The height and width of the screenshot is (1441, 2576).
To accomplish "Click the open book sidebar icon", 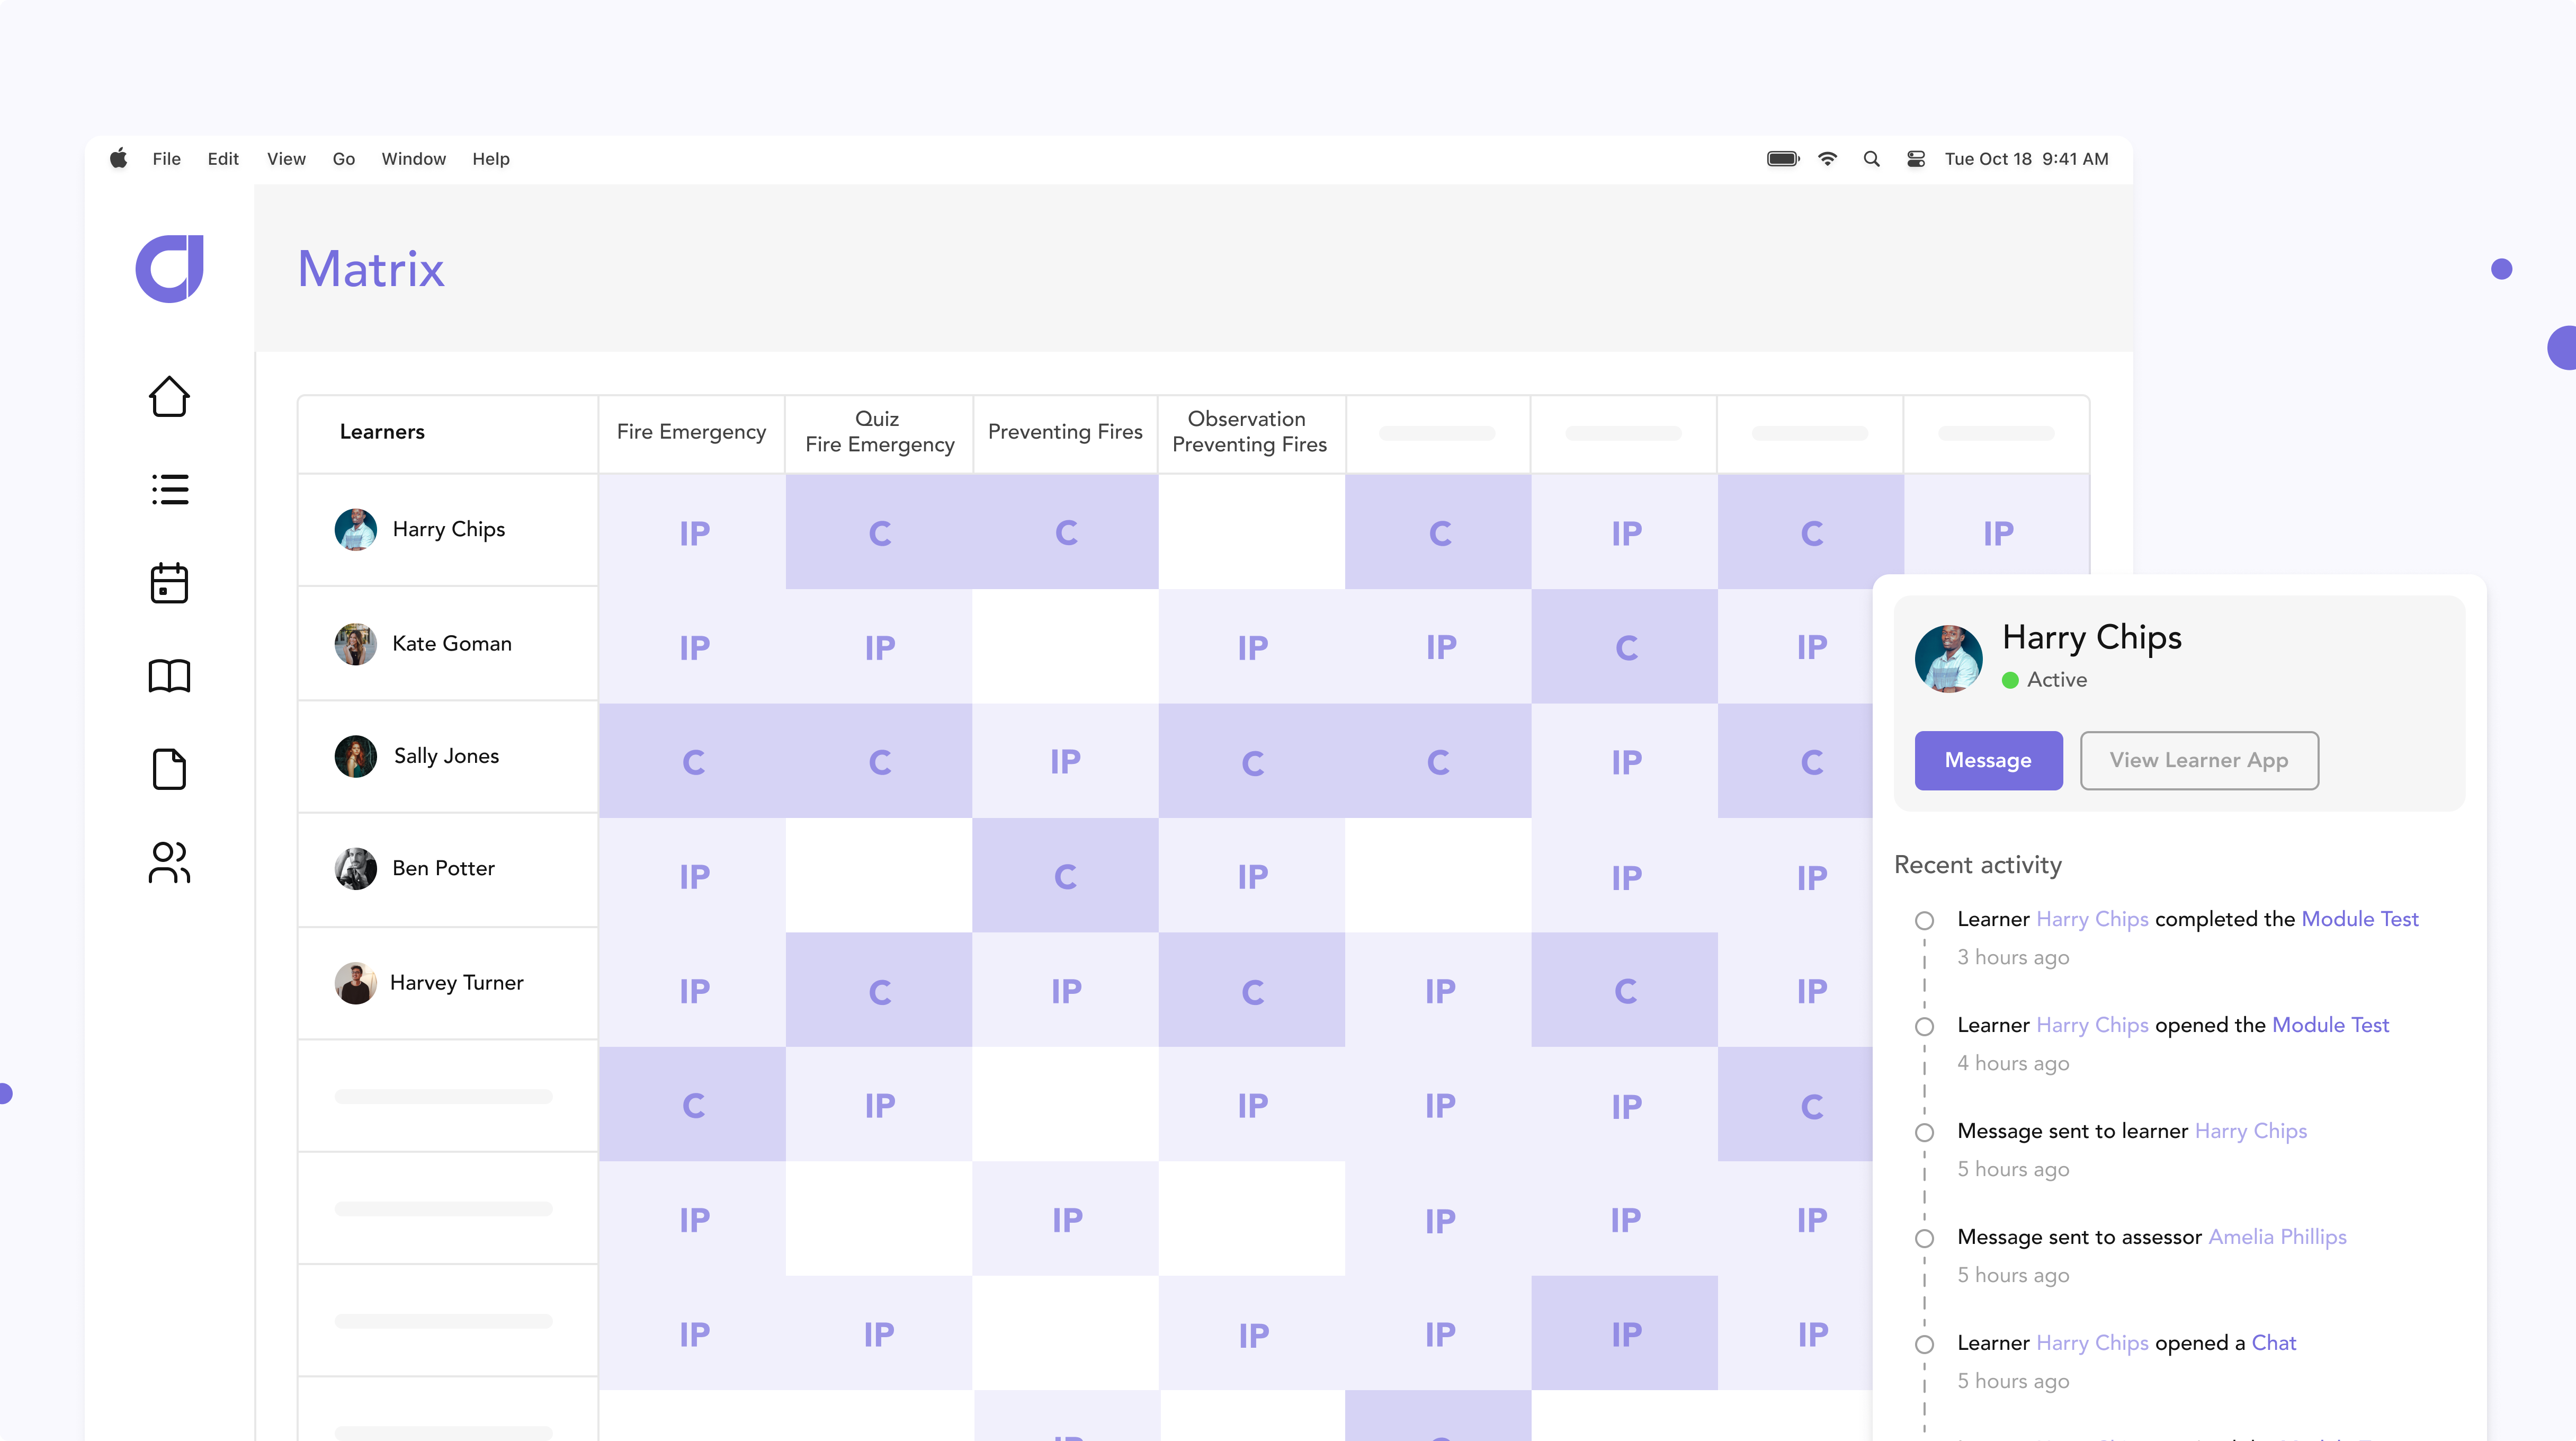I will click(x=169, y=676).
